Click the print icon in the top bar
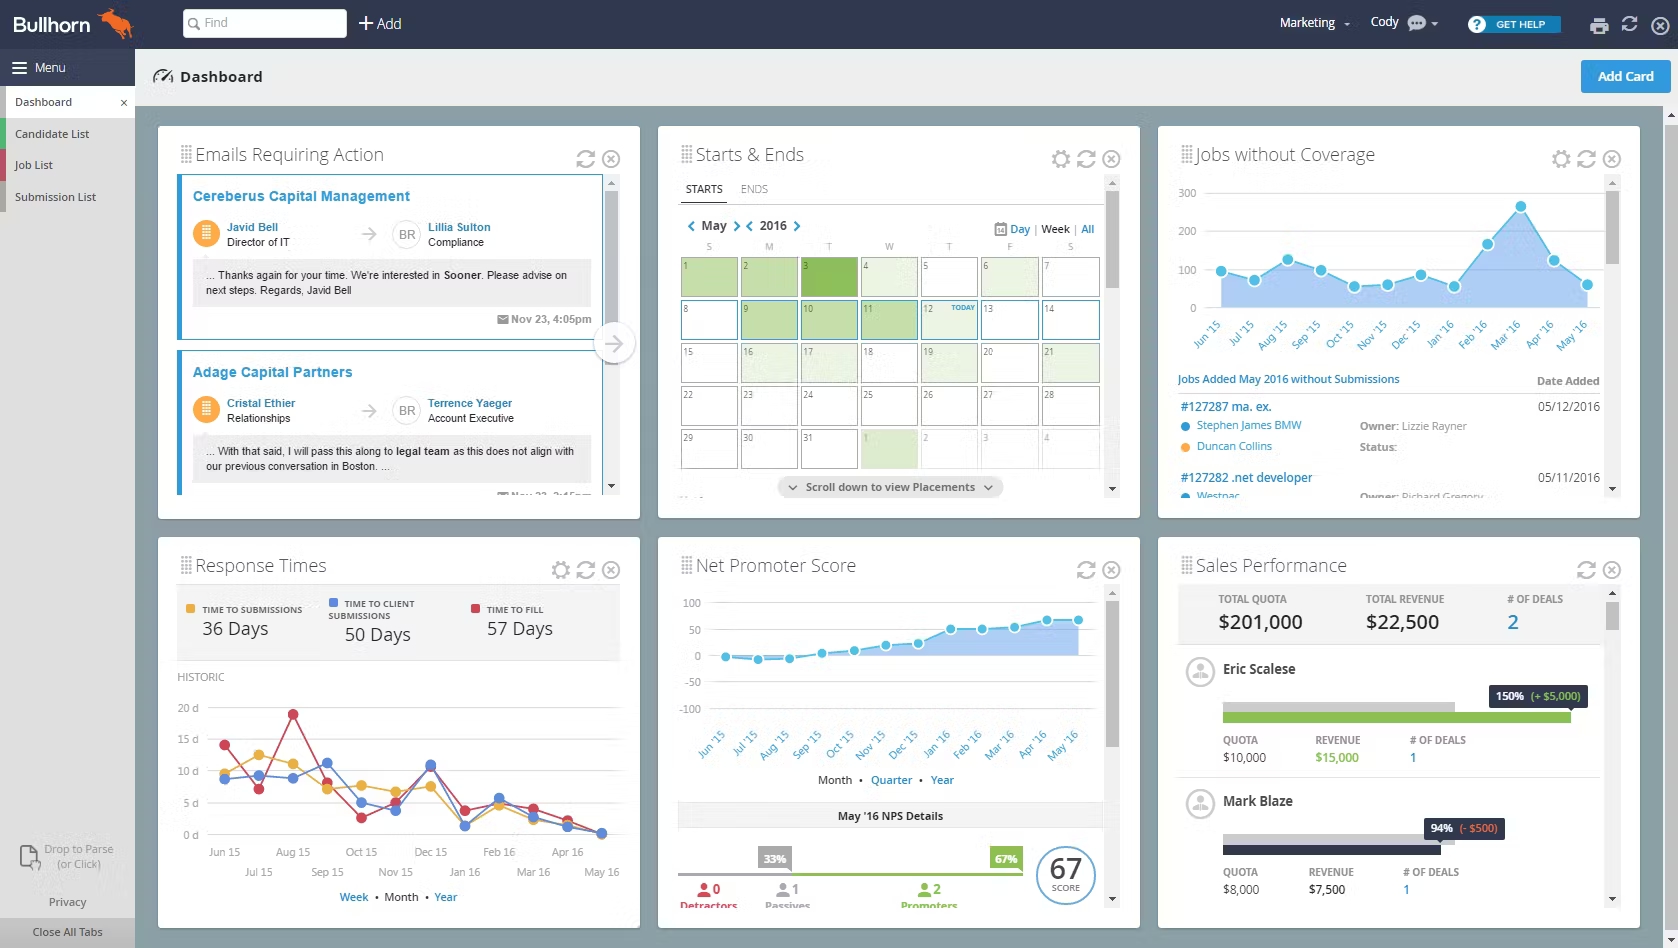The image size is (1678, 948). [x=1598, y=26]
